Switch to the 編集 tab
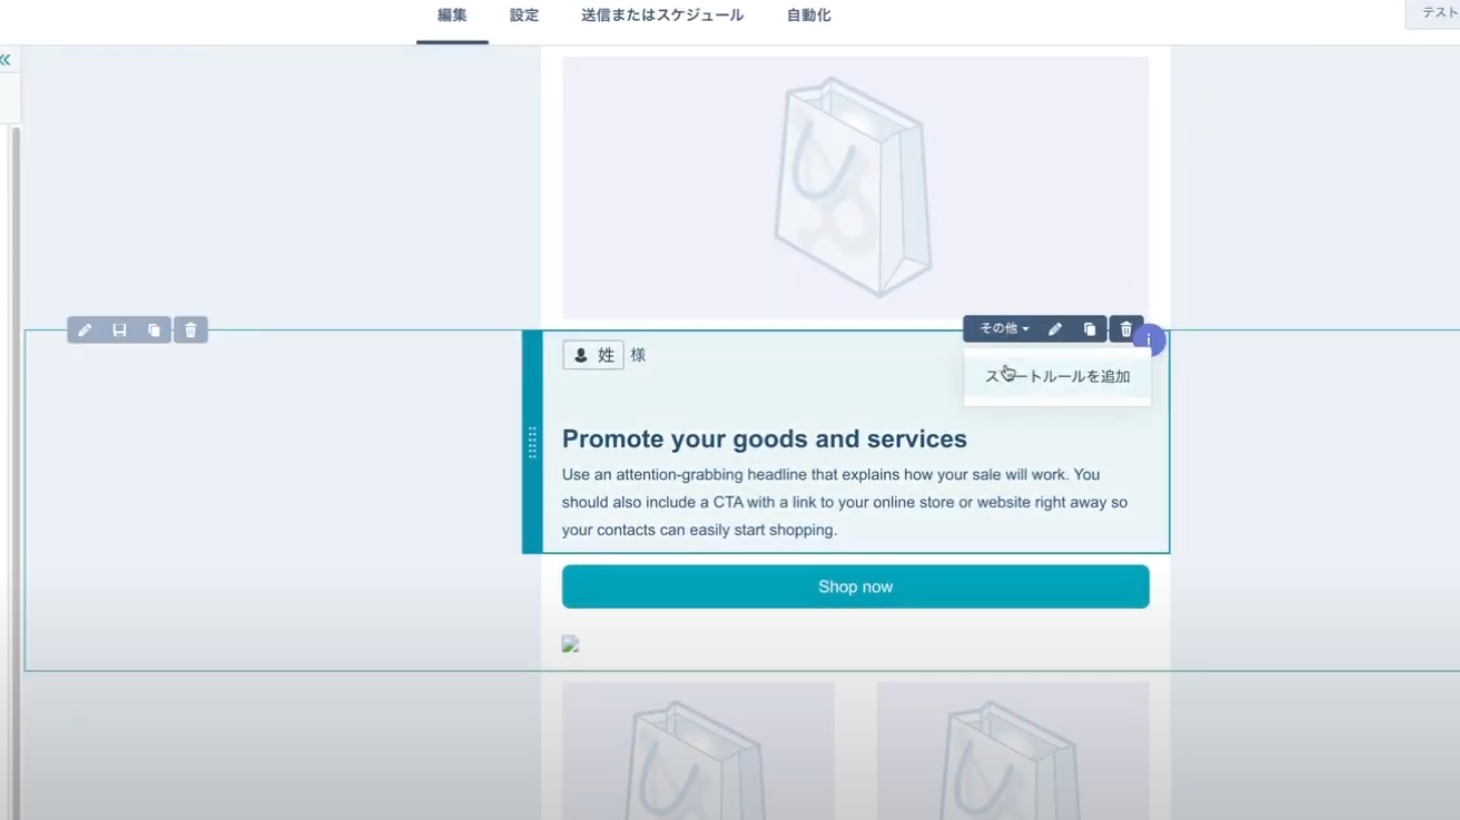 452,15
